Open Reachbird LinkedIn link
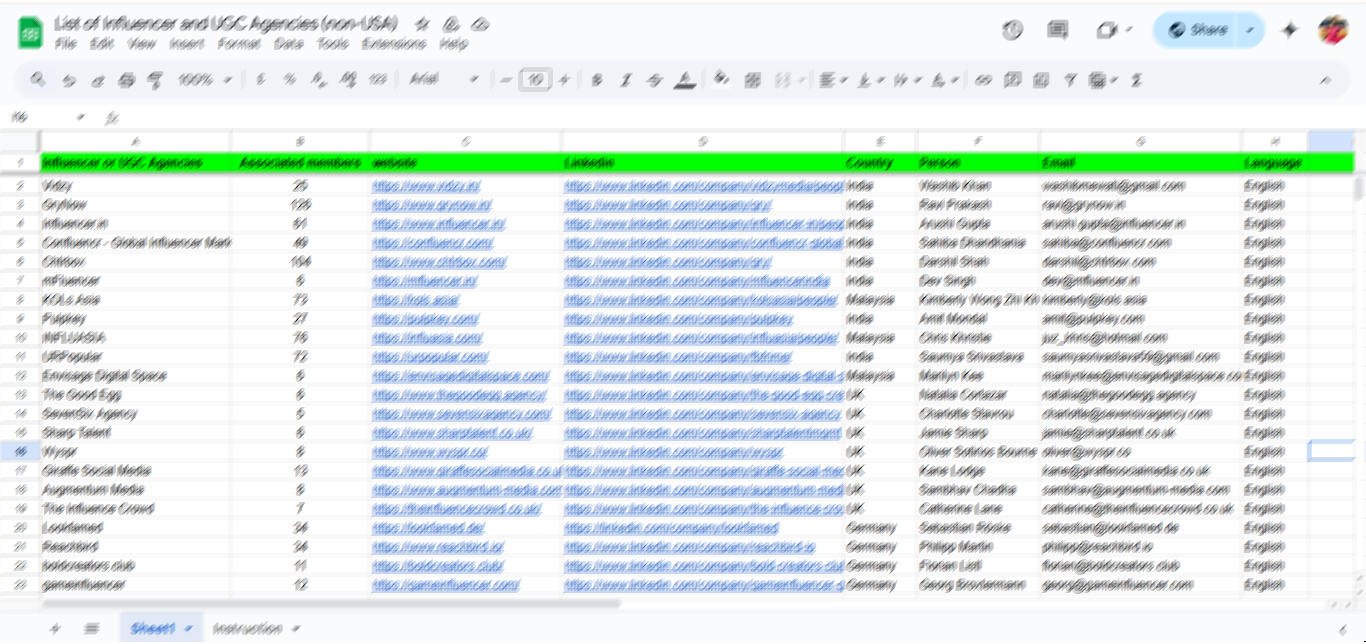Image resolution: width=1366 pixels, height=644 pixels. tap(689, 547)
